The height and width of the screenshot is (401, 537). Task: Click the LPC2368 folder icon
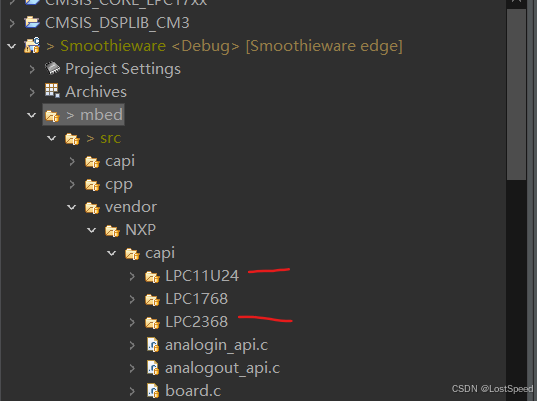(x=152, y=323)
